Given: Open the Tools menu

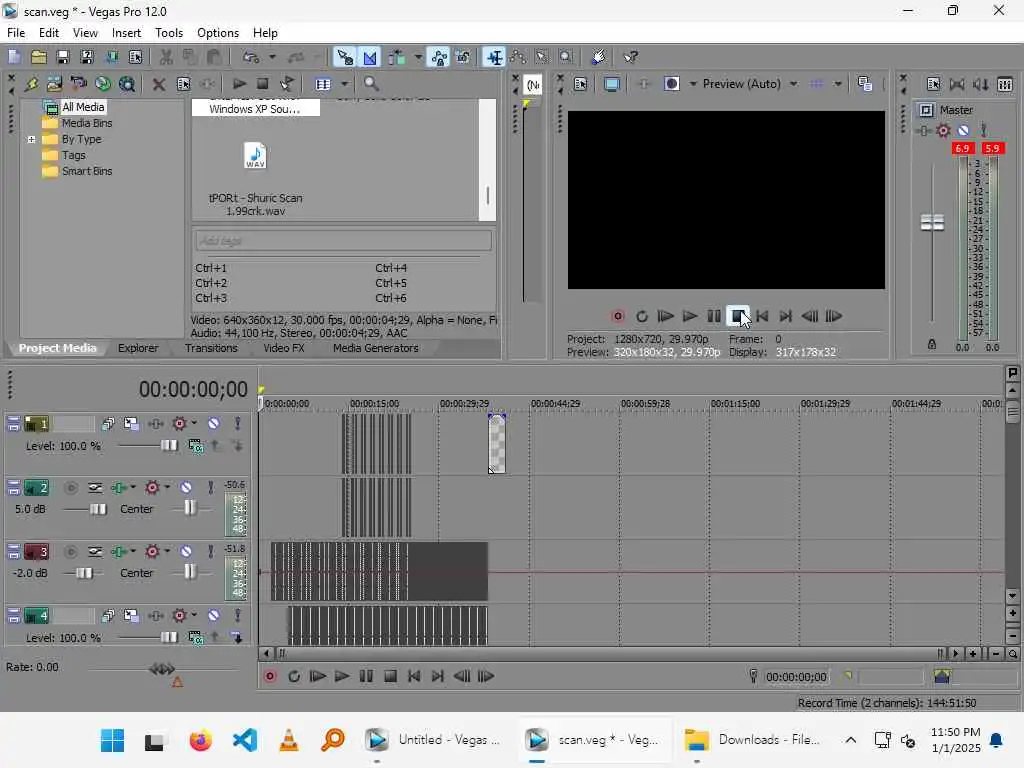Looking at the screenshot, I should click(168, 33).
